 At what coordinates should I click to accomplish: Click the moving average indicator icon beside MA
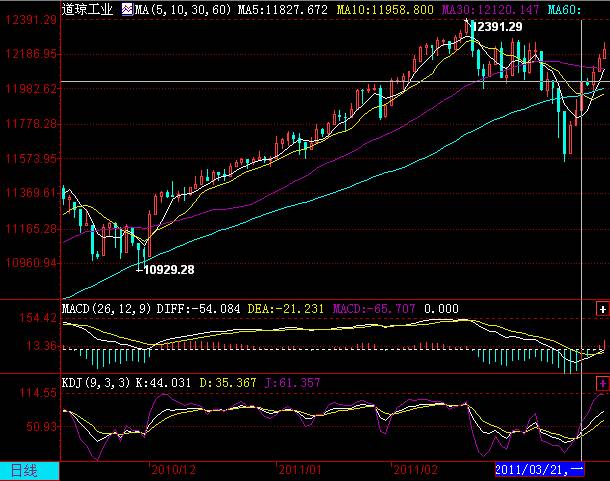pos(127,9)
